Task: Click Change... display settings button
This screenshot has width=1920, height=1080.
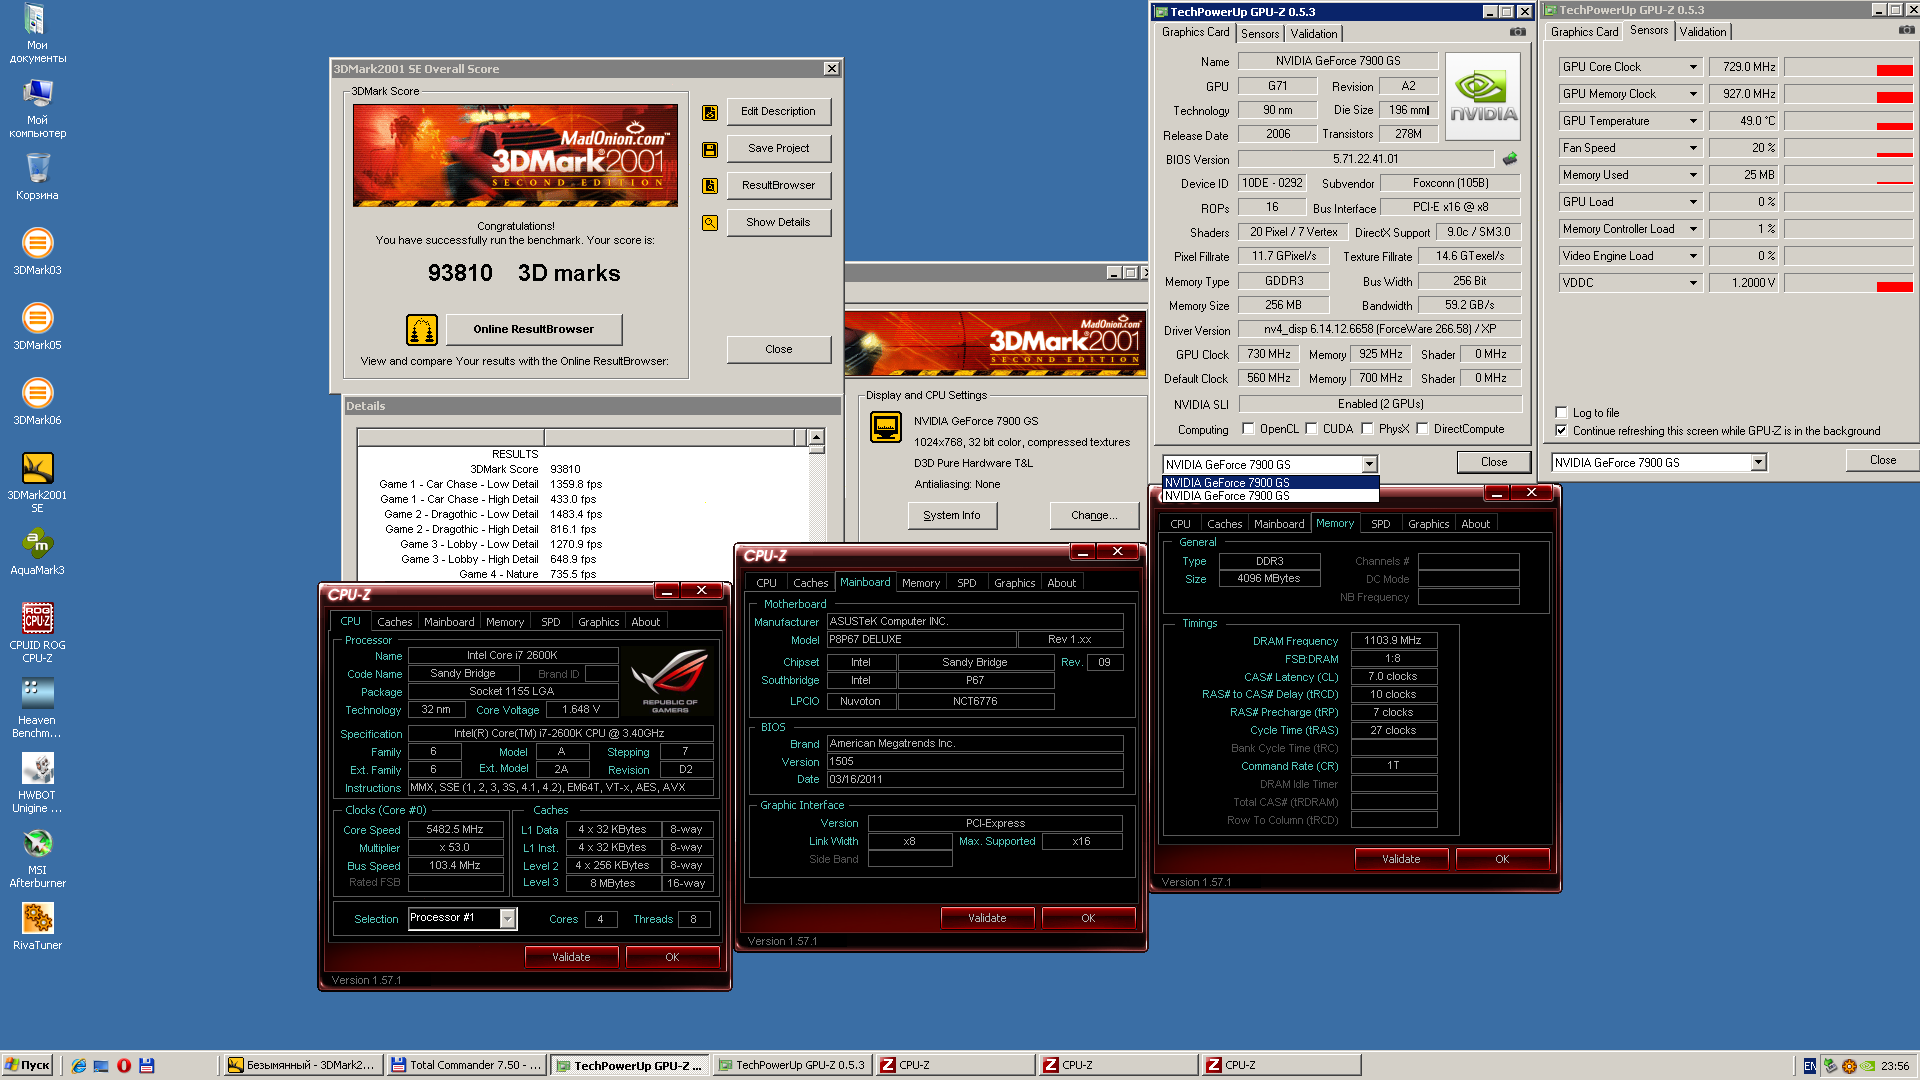Action: click(1094, 516)
